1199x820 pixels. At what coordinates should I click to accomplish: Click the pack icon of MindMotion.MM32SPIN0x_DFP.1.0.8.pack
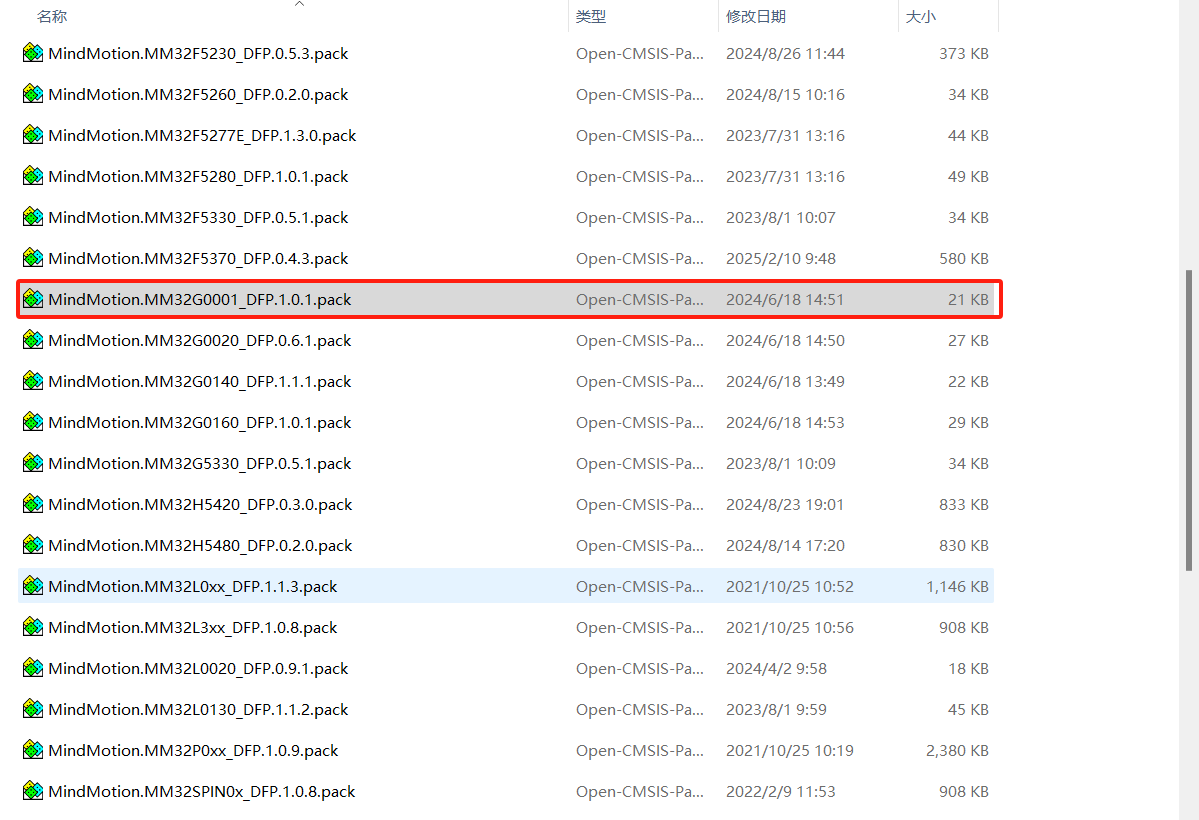click(33, 791)
